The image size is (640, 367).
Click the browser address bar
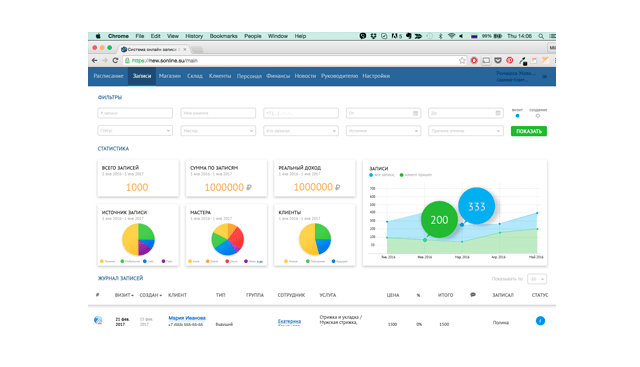tap(294, 60)
